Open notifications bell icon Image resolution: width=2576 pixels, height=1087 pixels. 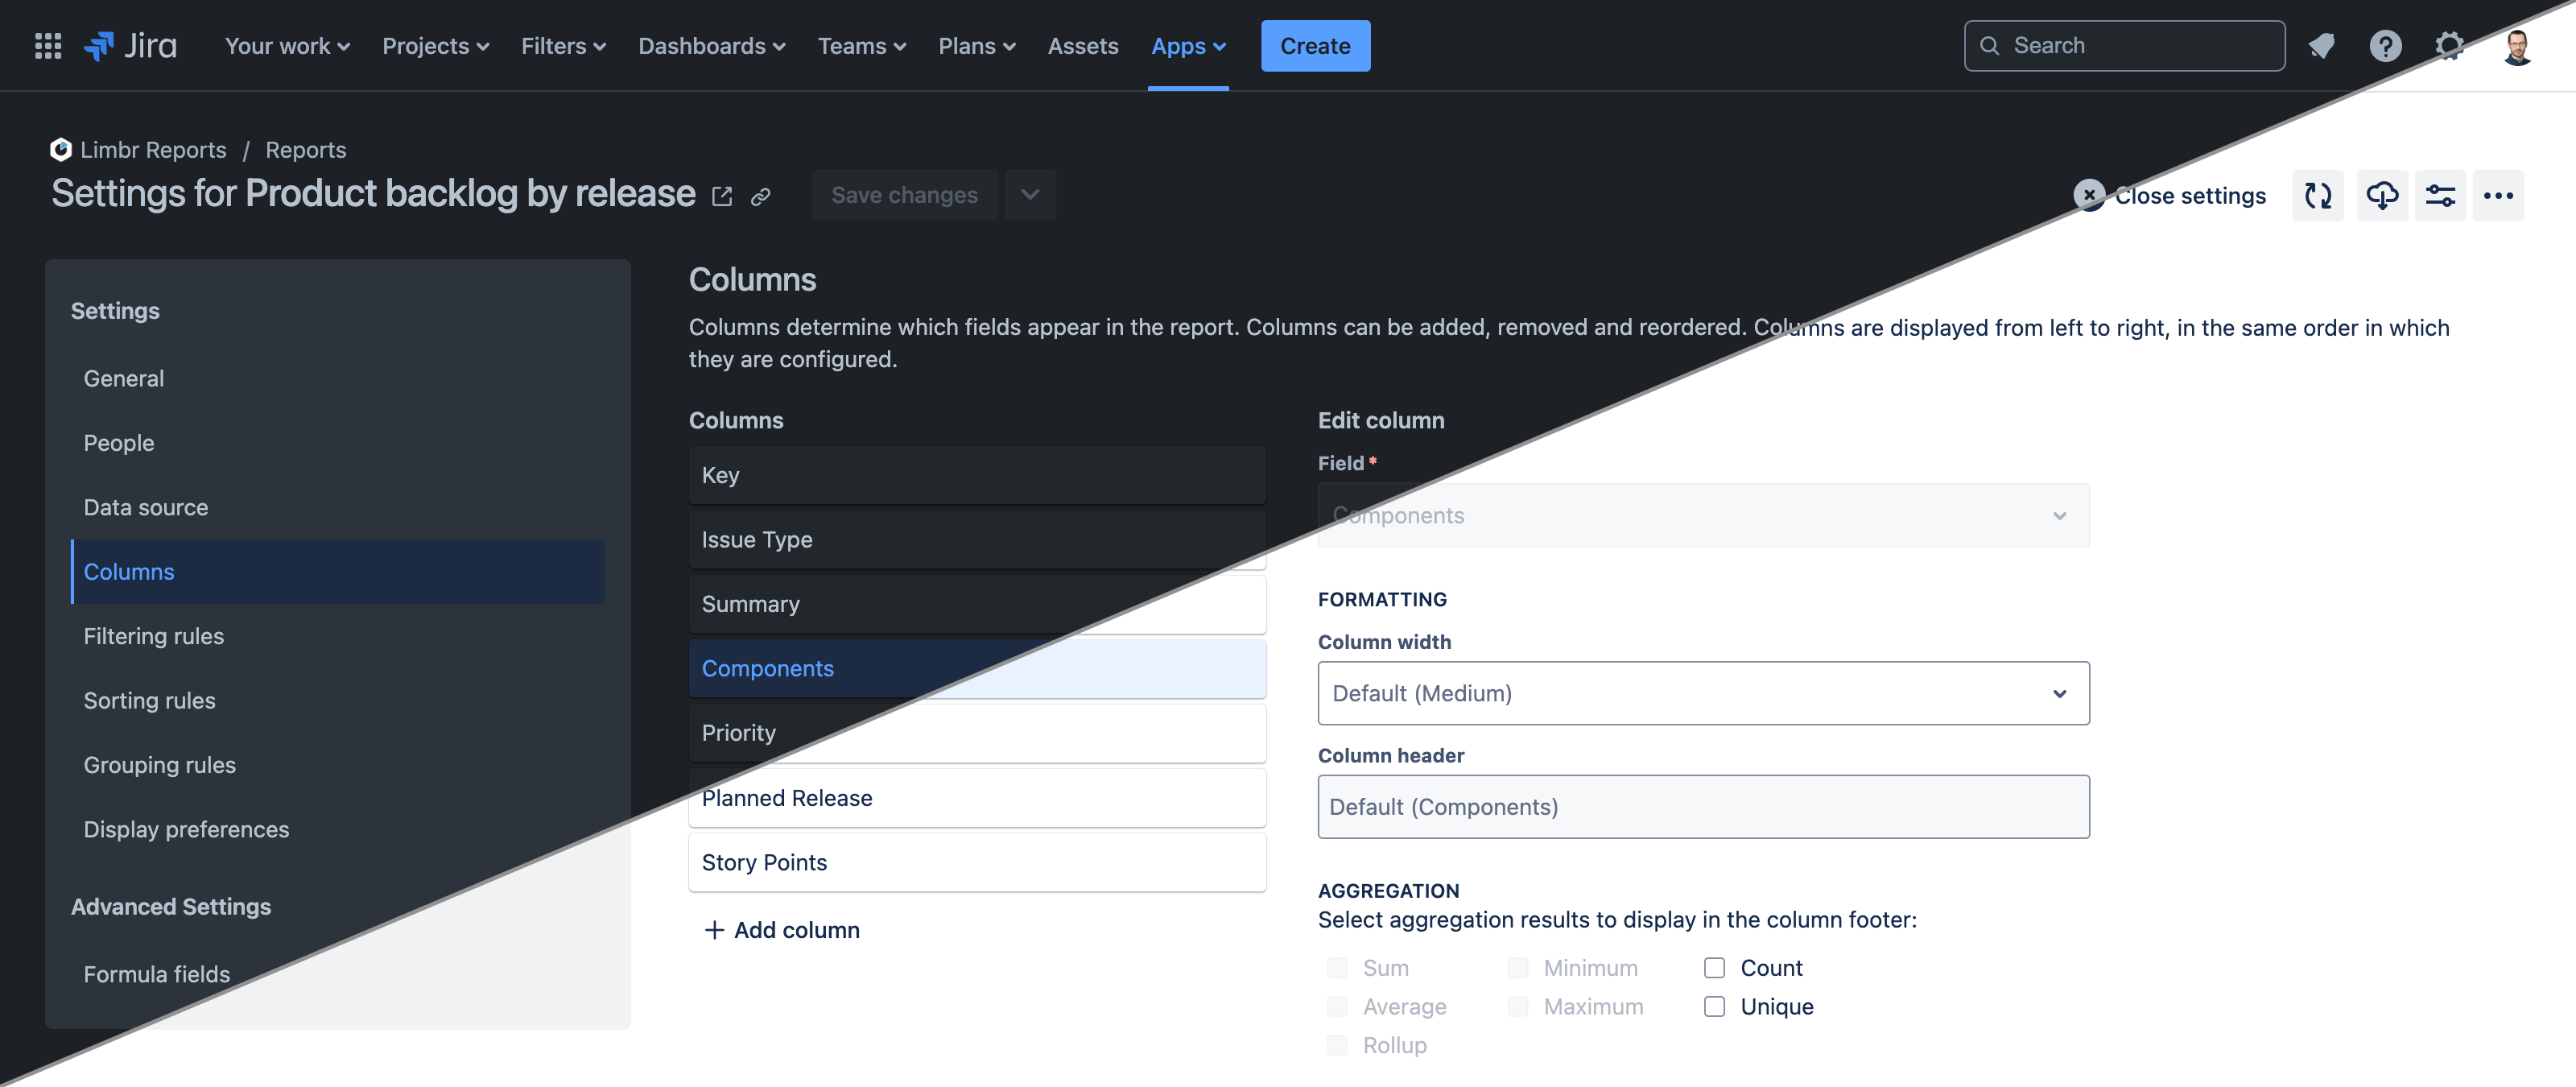pyautogui.click(x=2321, y=46)
